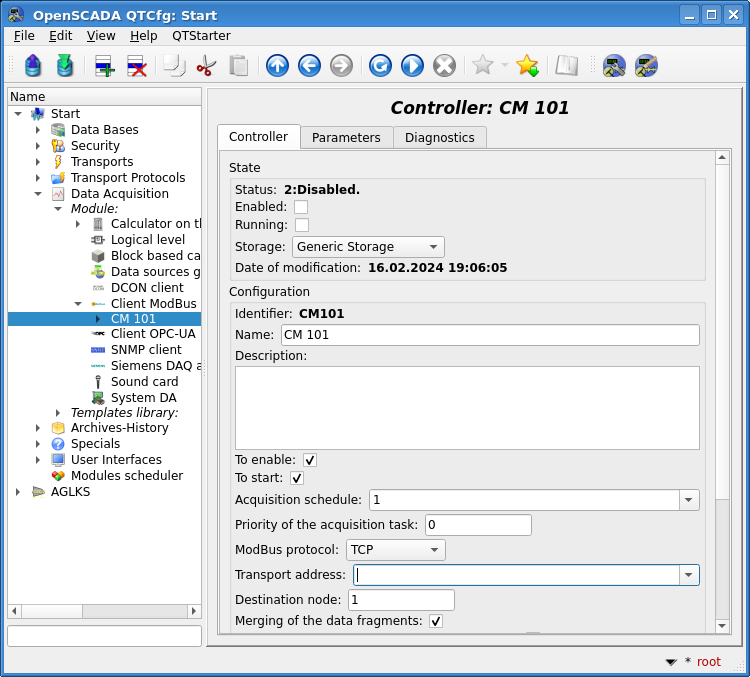Viewport: 750px width, 677px height.
Task: Click the Add item toolbar icon
Action: click(x=105, y=66)
